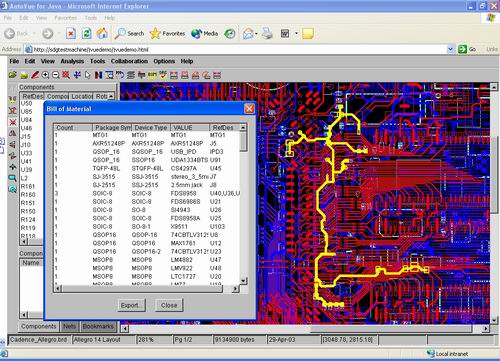Click the teal zoom-box magnifier sidebar icon

pos(13,178)
